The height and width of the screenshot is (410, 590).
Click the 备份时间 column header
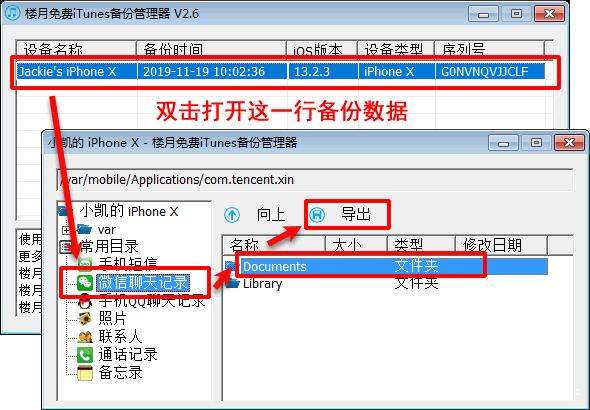tap(211, 49)
